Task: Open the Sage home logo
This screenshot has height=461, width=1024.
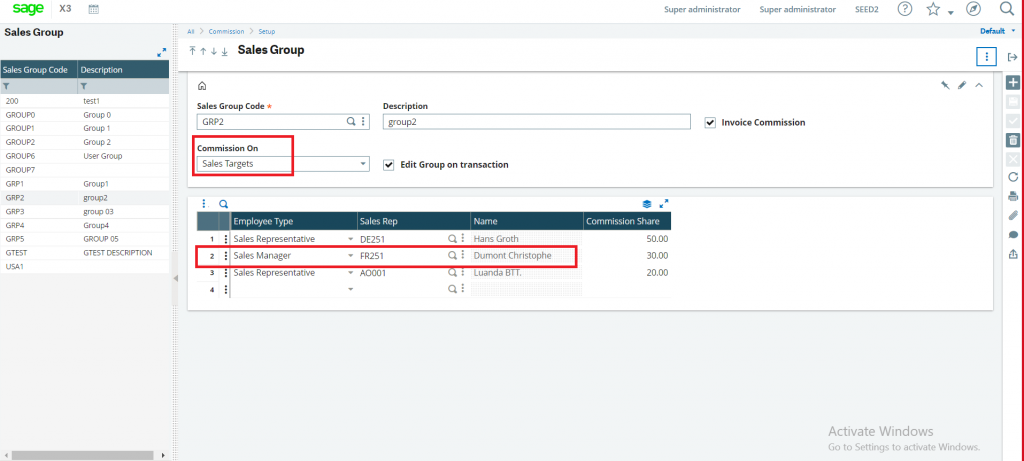Action: coord(28,8)
